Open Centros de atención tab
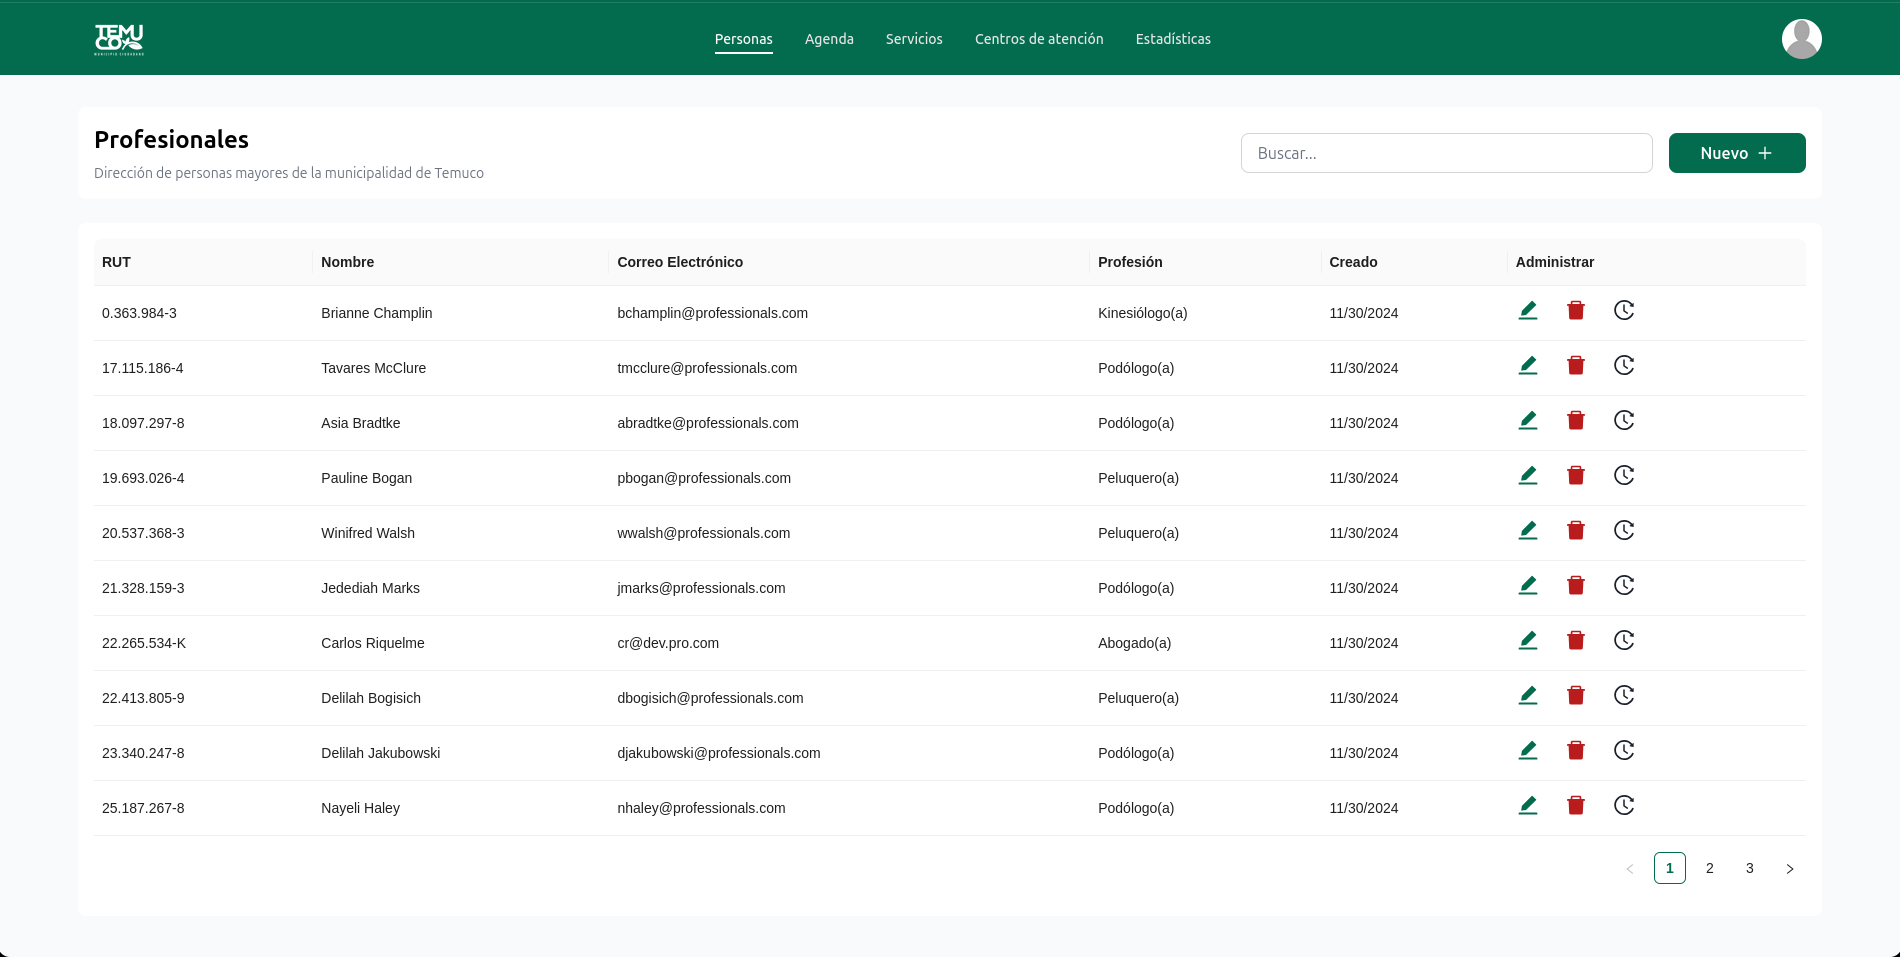Image resolution: width=1900 pixels, height=957 pixels. (1039, 39)
